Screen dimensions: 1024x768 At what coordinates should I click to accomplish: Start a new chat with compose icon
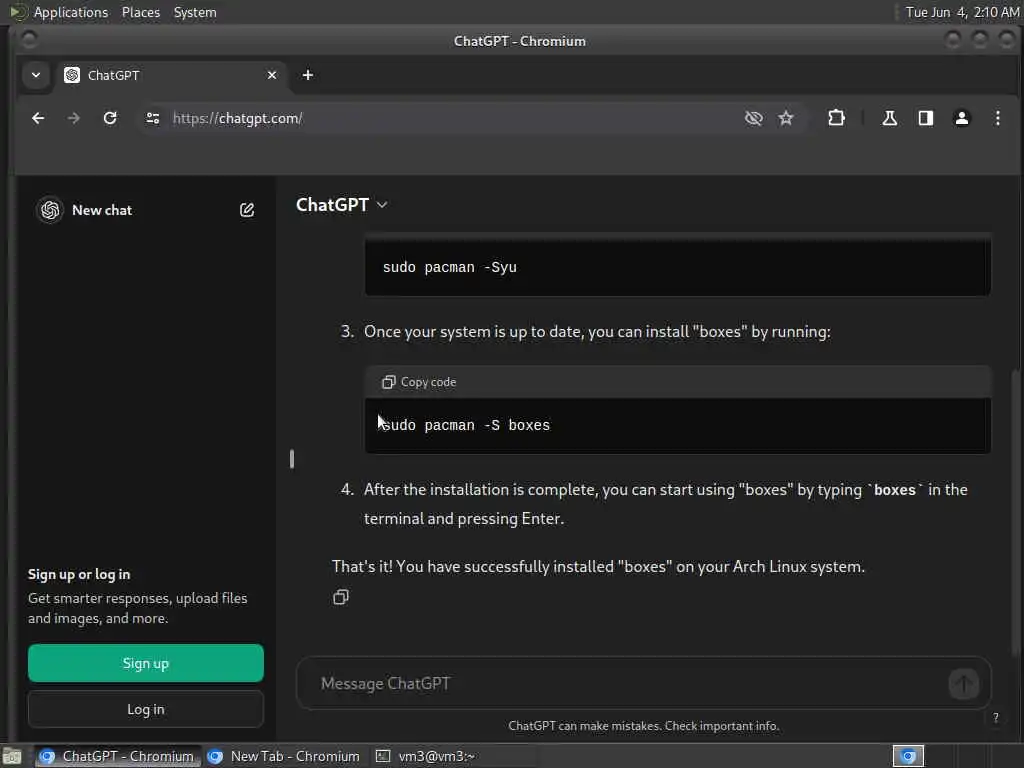pos(247,210)
